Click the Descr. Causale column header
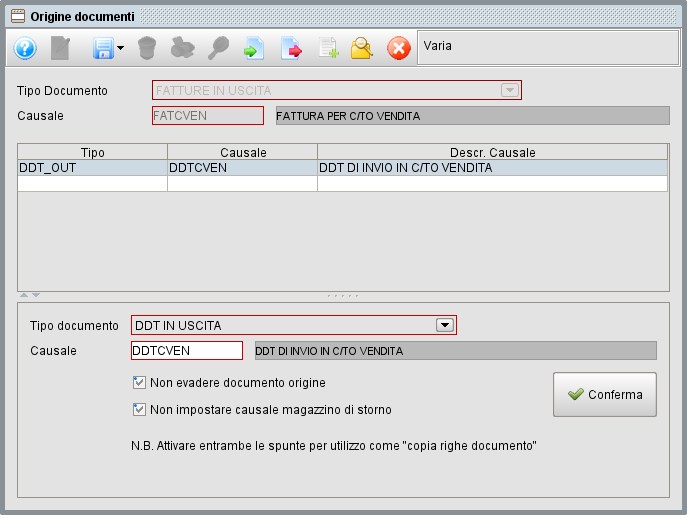This screenshot has width=687, height=515. point(492,152)
